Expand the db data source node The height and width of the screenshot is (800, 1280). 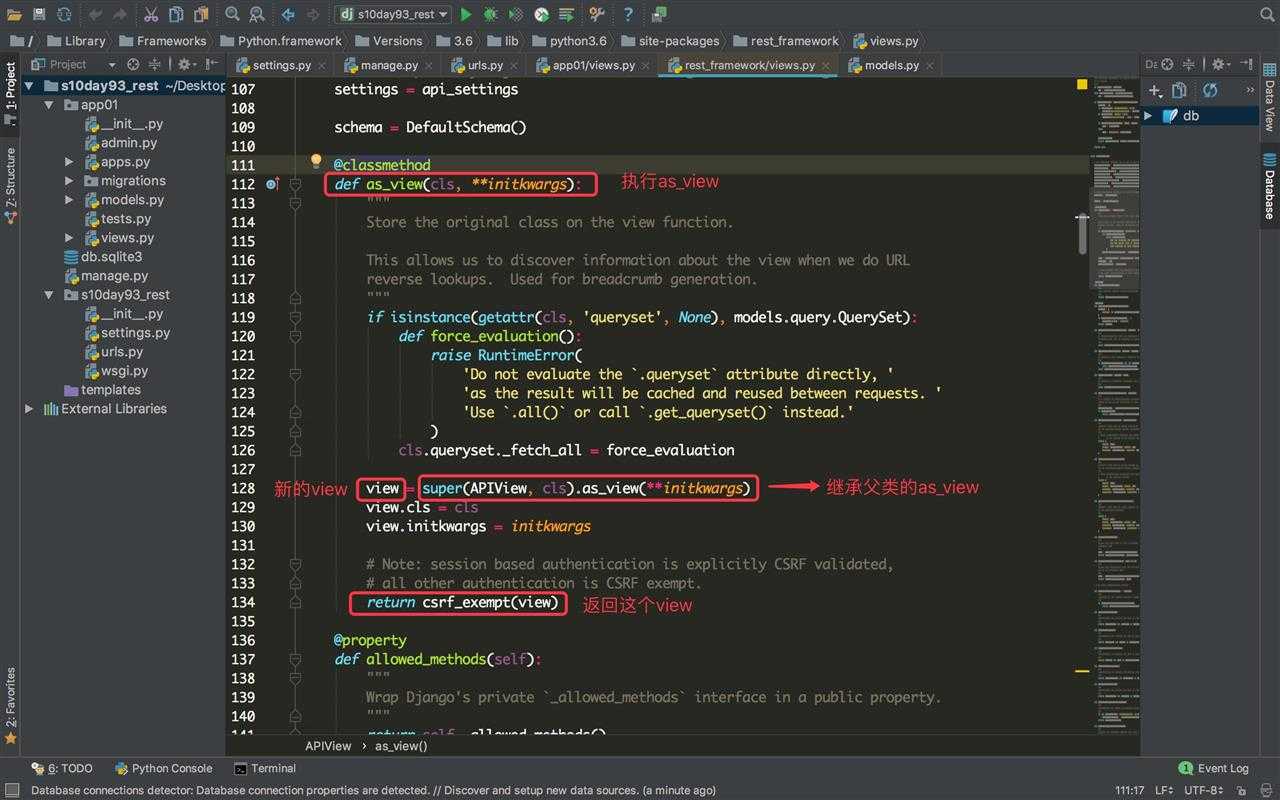(x=1148, y=116)
